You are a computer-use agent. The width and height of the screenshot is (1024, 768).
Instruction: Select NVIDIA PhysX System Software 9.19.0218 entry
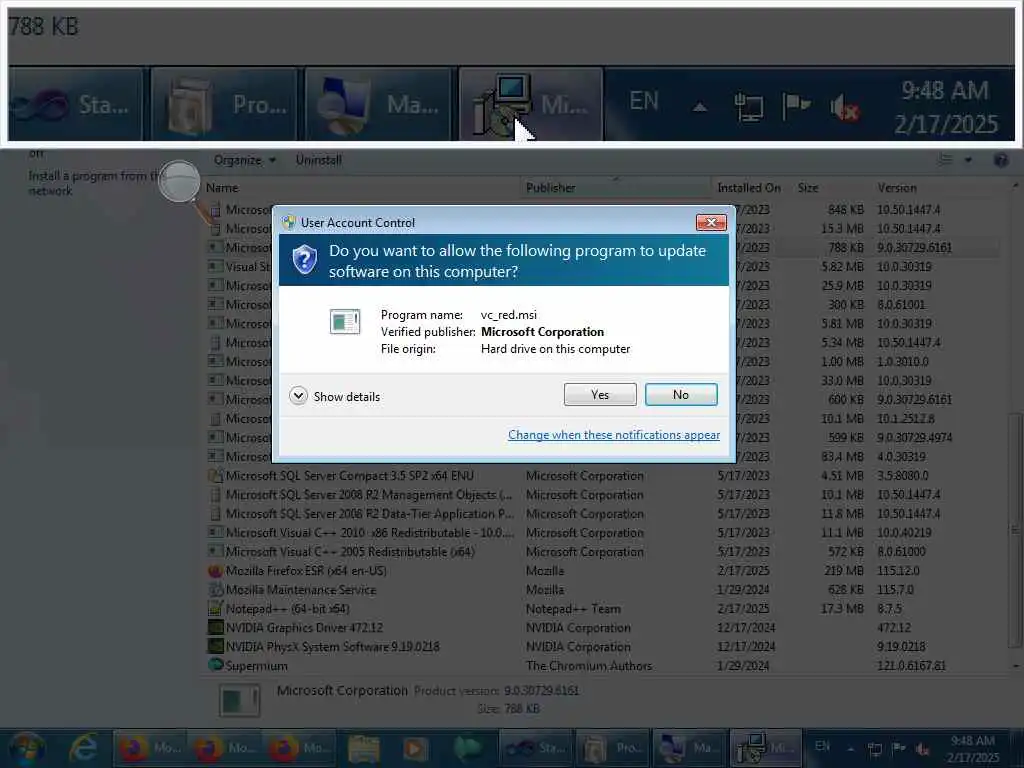pos(601,647)
